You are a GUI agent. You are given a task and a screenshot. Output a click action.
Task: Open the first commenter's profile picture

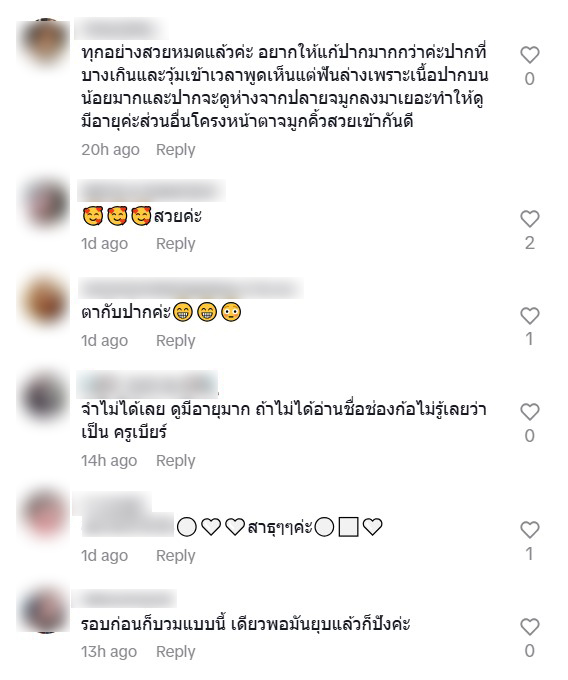pyautogui.click(x=43, y=43)
